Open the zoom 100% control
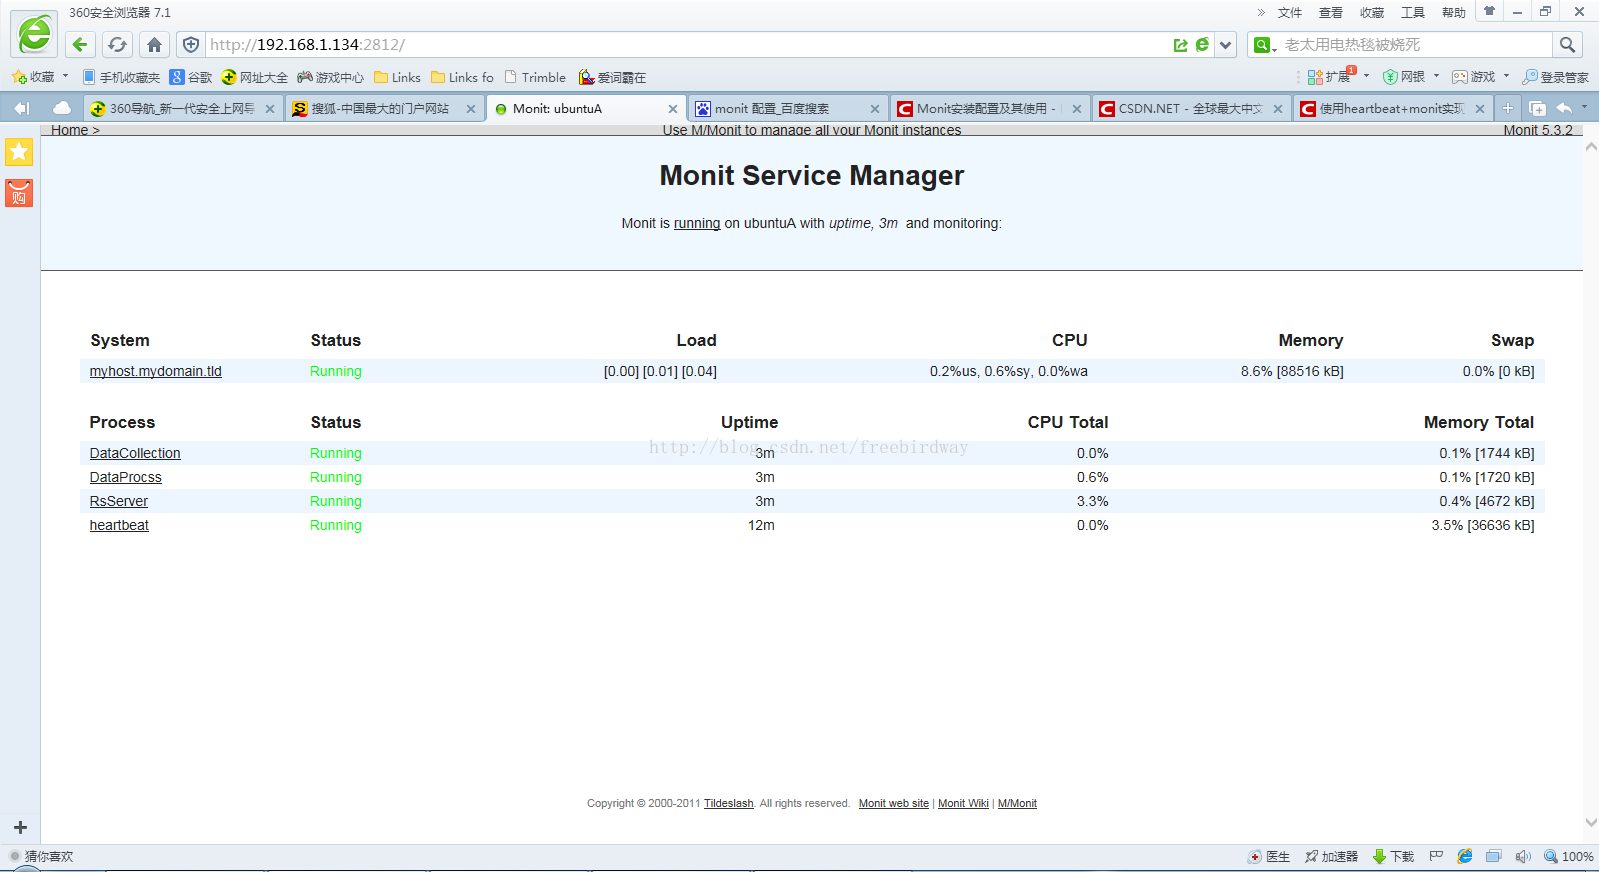The image size is (1599, 872). 1569,857
